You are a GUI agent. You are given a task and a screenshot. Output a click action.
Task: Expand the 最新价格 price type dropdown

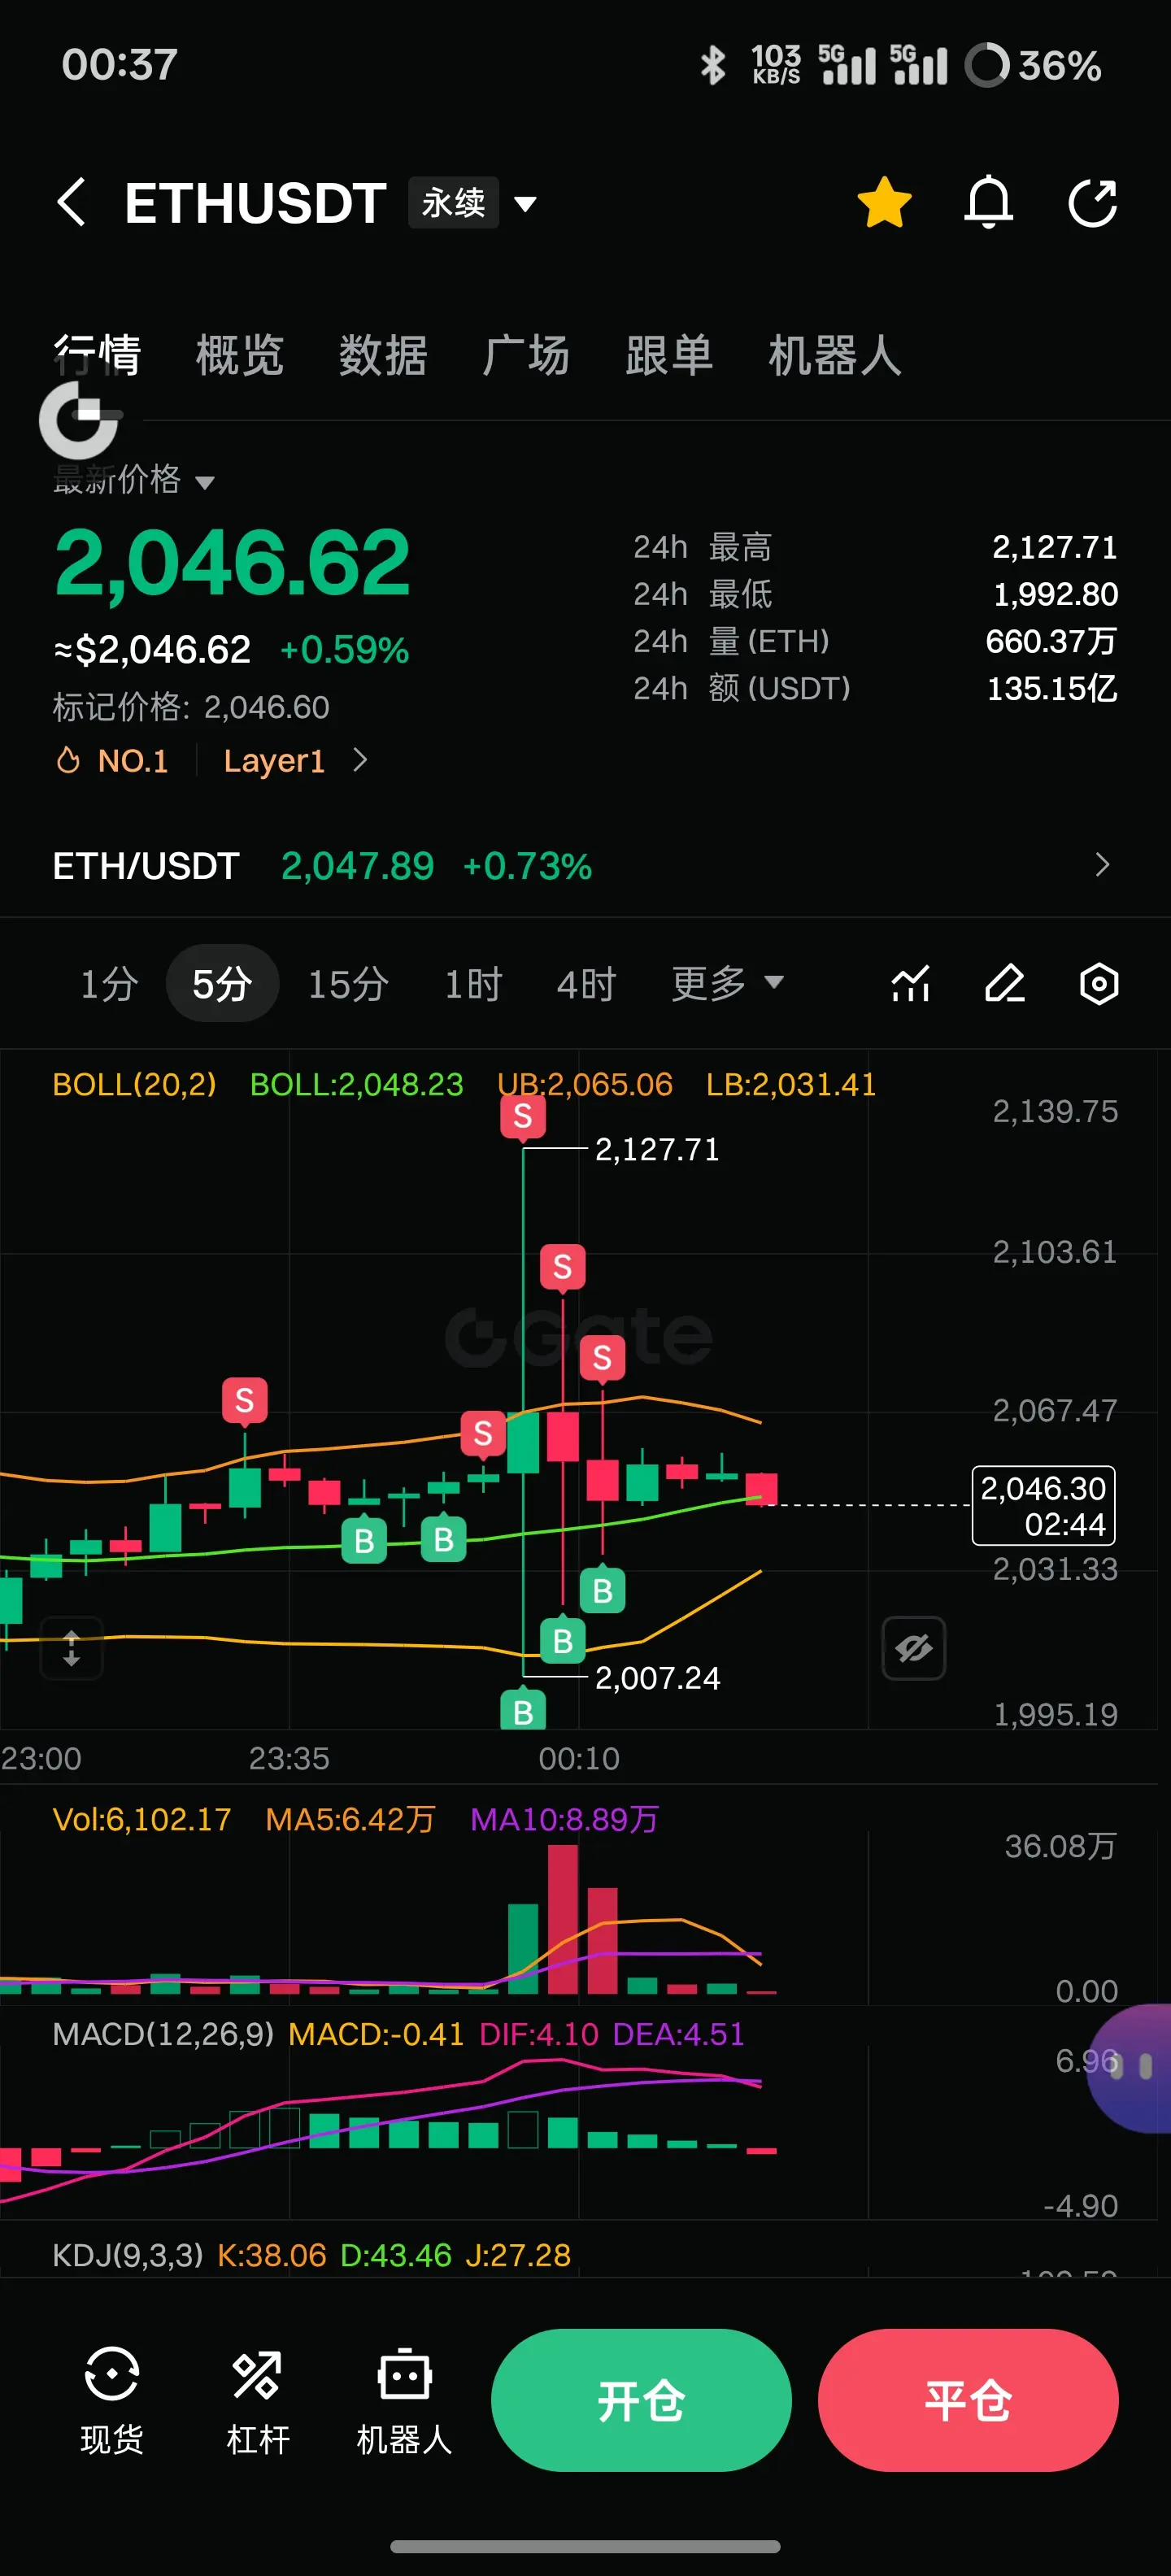click(x=134, y=481)
